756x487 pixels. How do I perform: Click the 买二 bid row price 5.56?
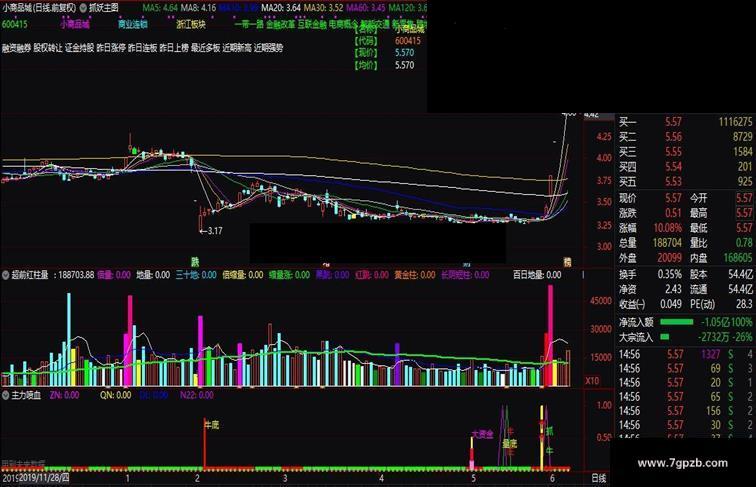pyautogui.click(x=673, y=137)
